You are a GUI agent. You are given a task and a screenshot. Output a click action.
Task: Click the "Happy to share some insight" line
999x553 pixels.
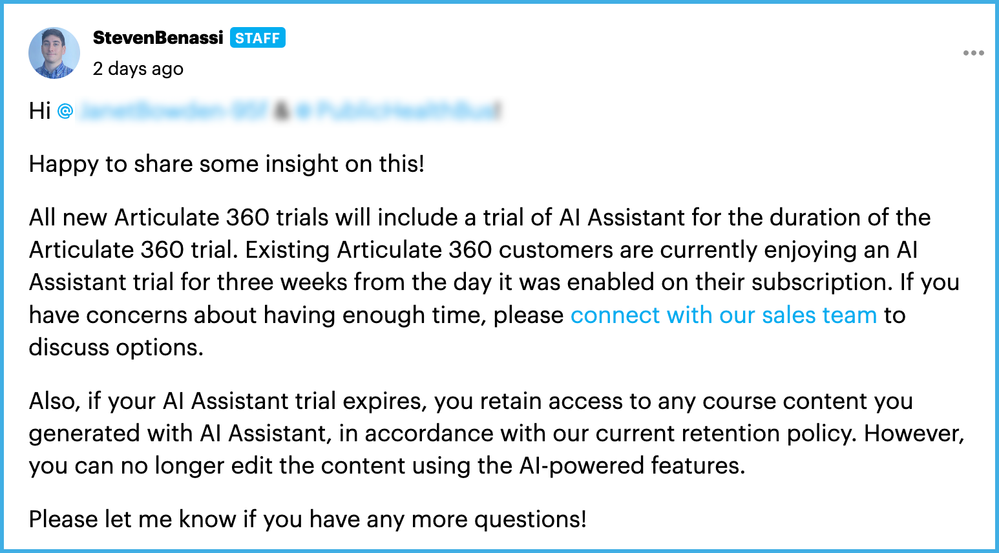pos(226,163)
